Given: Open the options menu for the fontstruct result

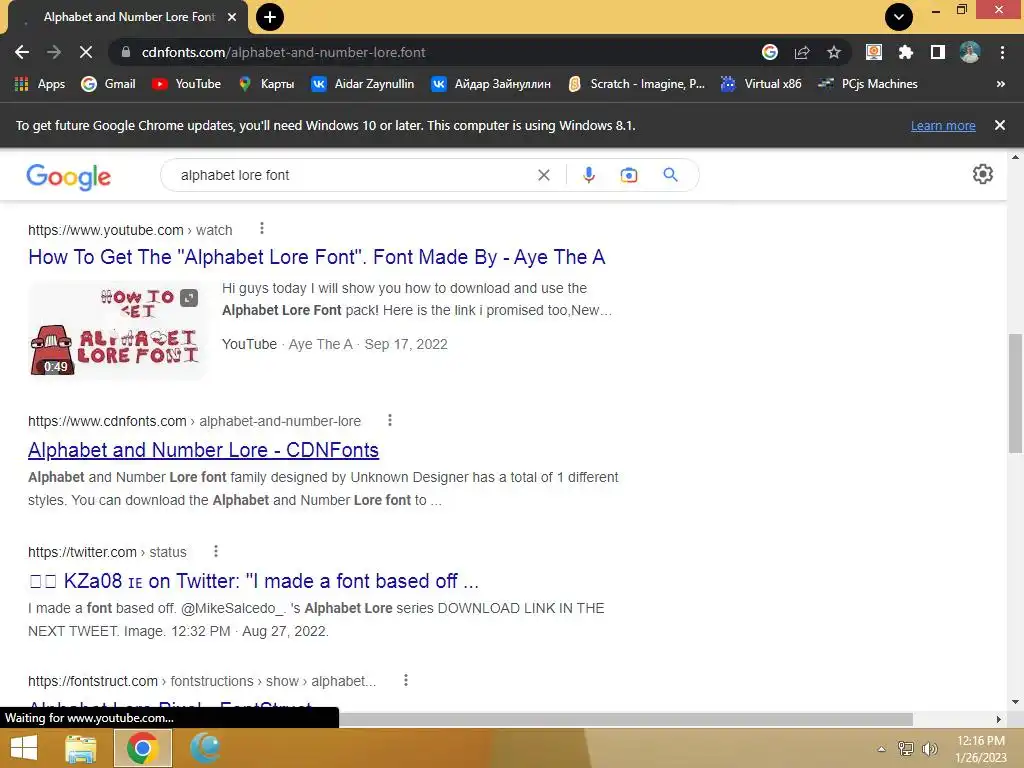Looking at the screenshot, I should coord(406,680).
